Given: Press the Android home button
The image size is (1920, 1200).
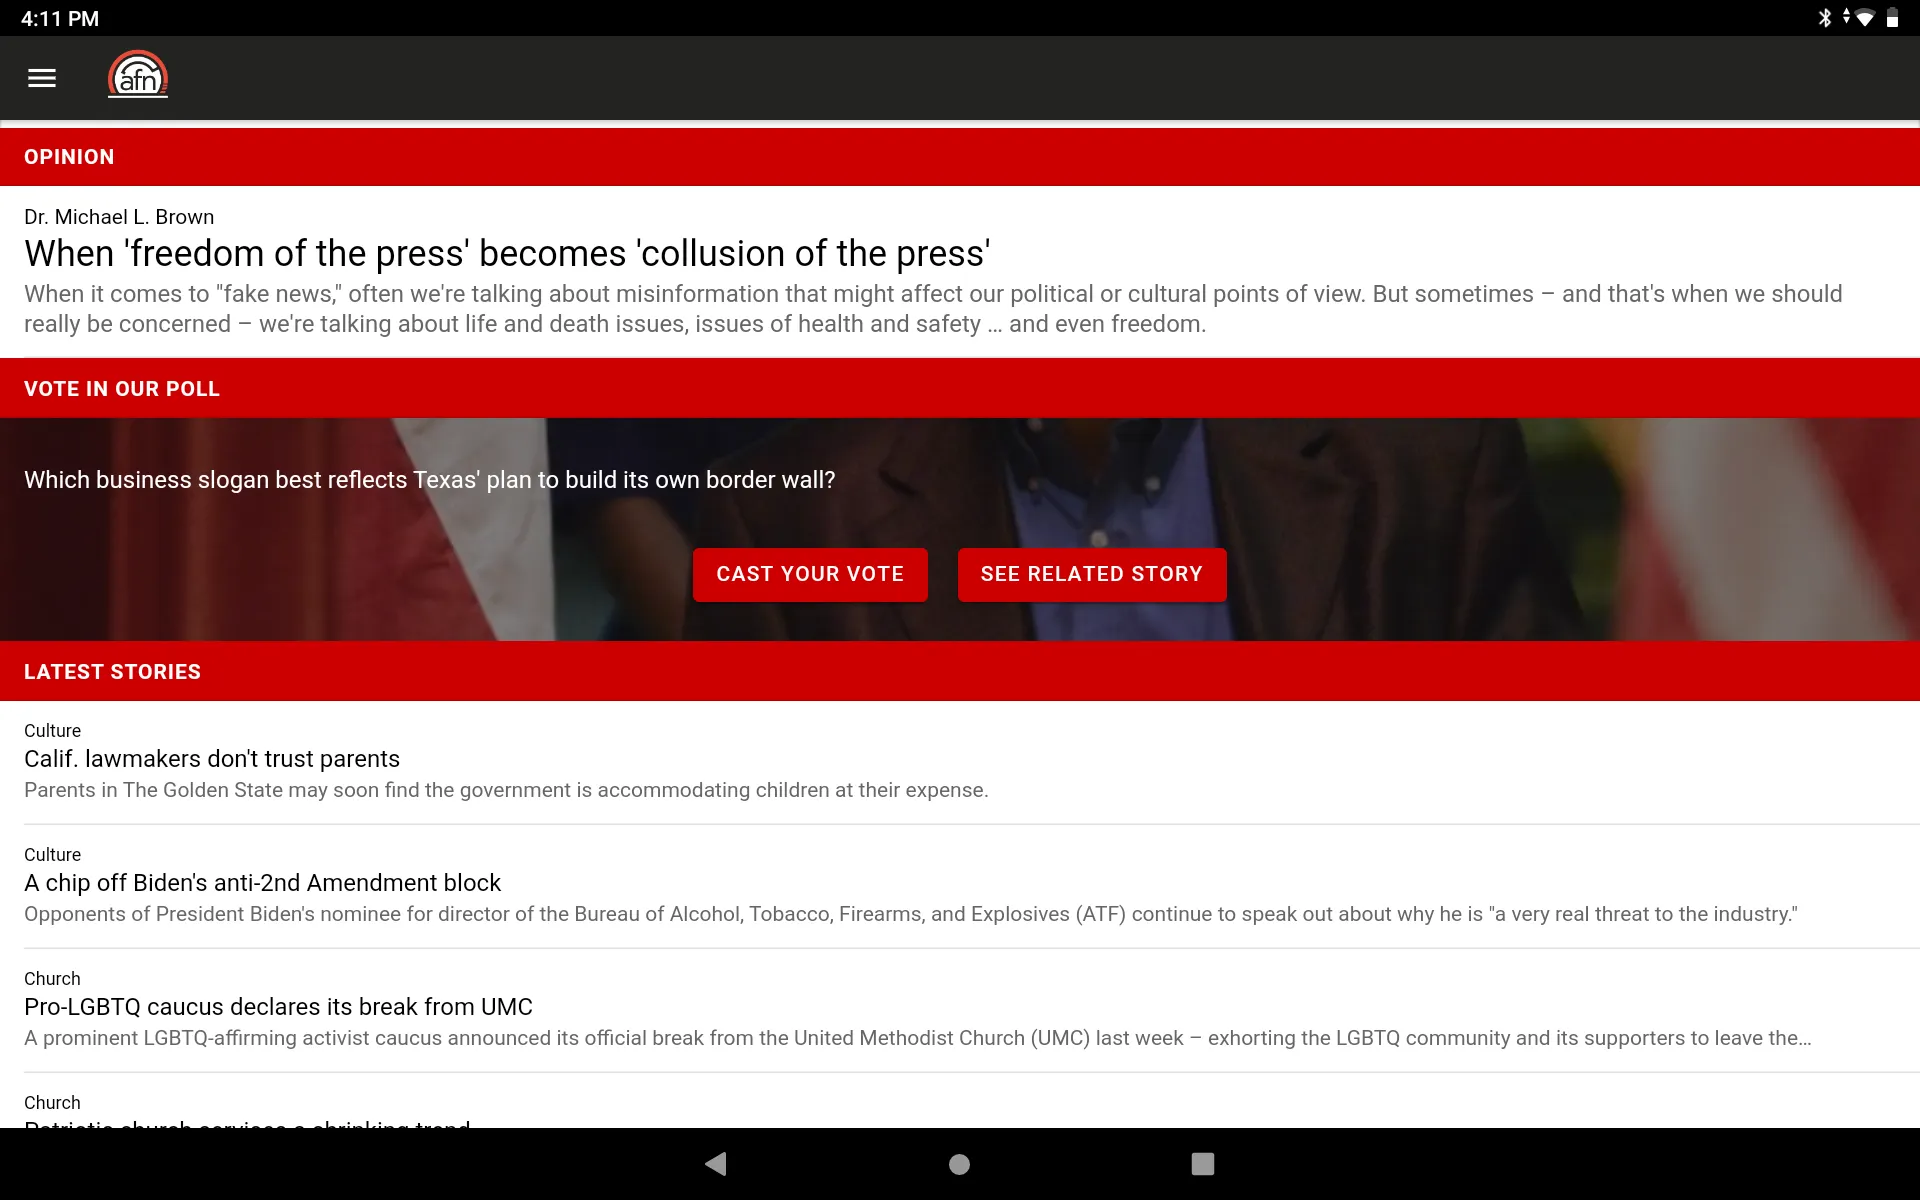Looking at the screenshot, I should [x=959, y=1163].
